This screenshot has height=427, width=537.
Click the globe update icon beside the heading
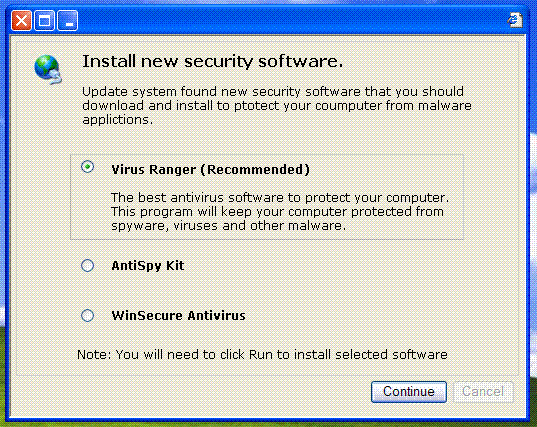pos(48,69)
